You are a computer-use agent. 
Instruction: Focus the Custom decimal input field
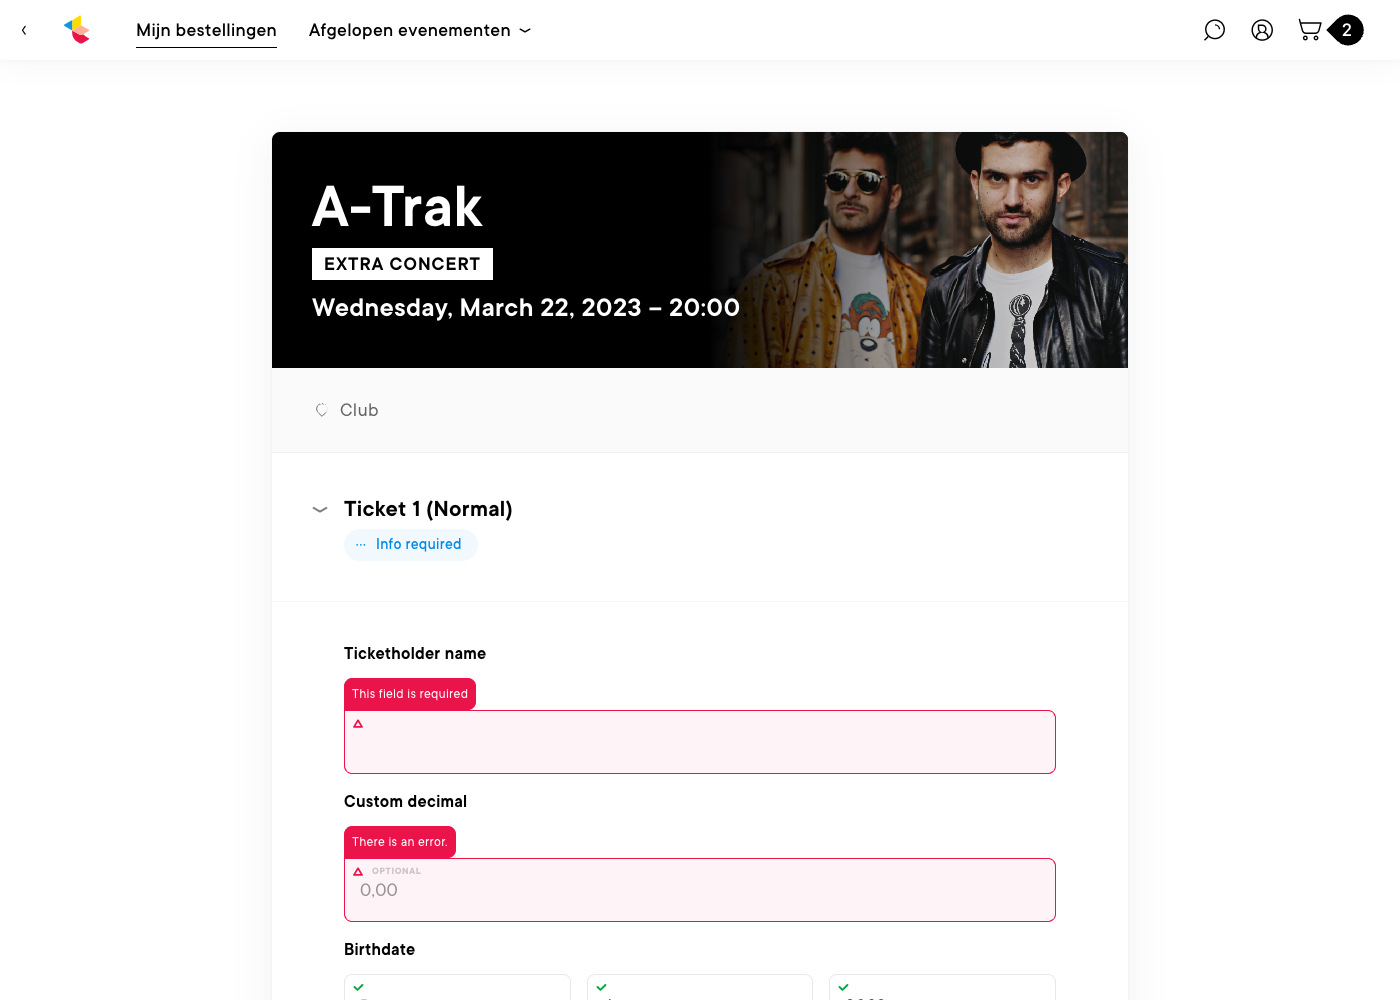(700, 892)
